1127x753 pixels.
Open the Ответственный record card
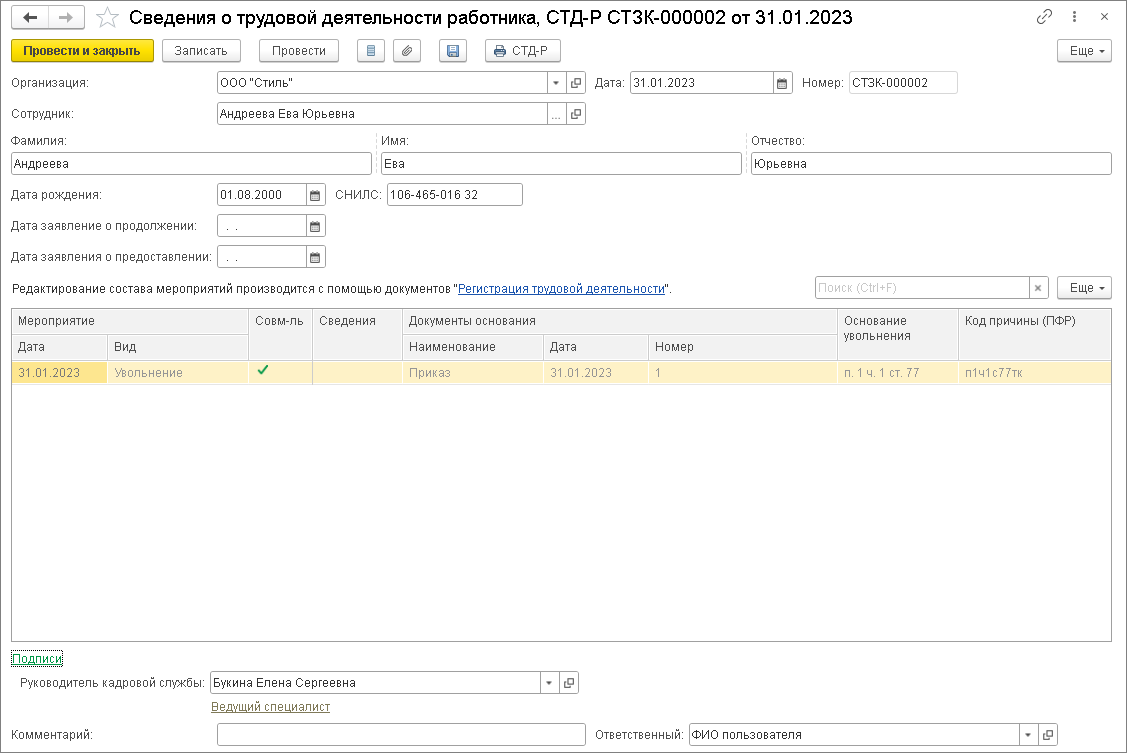1048,735
